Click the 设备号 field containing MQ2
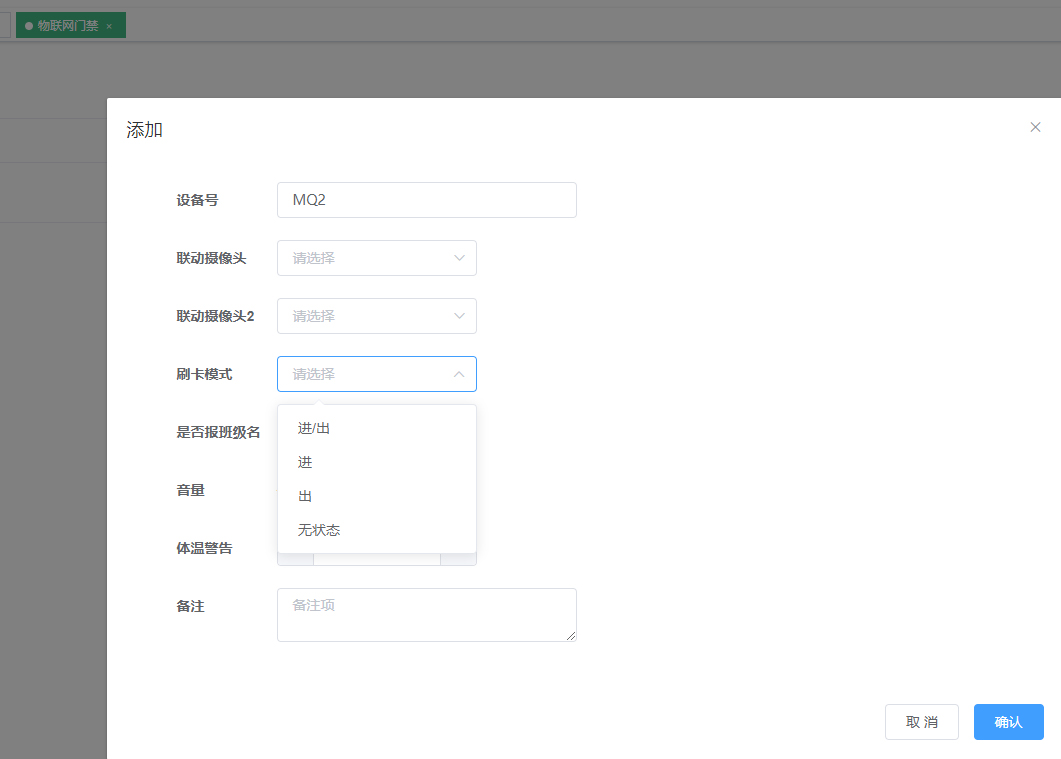The image size is (1061, 759). coord(426,200)
